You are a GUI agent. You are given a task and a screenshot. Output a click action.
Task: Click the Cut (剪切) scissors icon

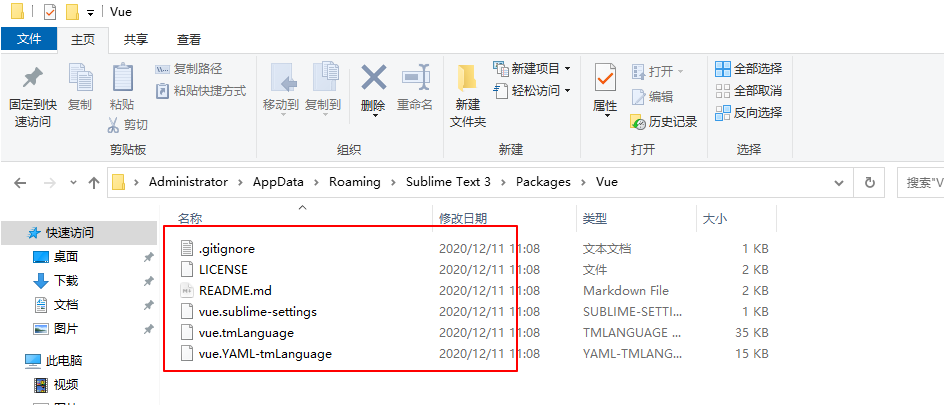point(113,125)
